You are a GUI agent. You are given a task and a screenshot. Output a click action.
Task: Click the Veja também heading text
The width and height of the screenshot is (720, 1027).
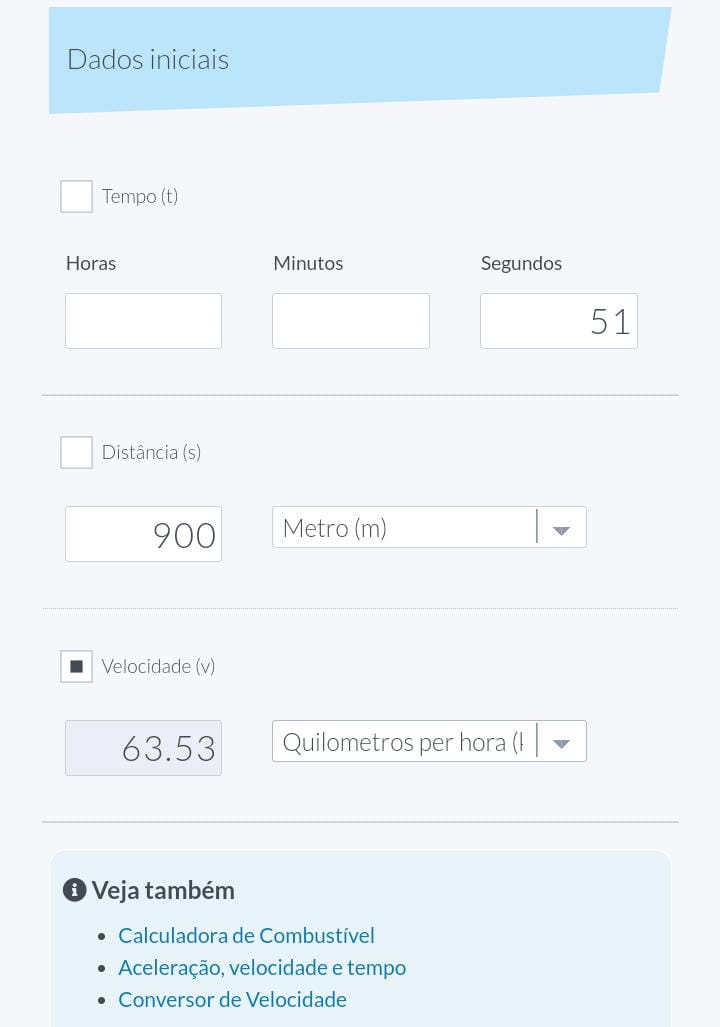tap(163, 890)
